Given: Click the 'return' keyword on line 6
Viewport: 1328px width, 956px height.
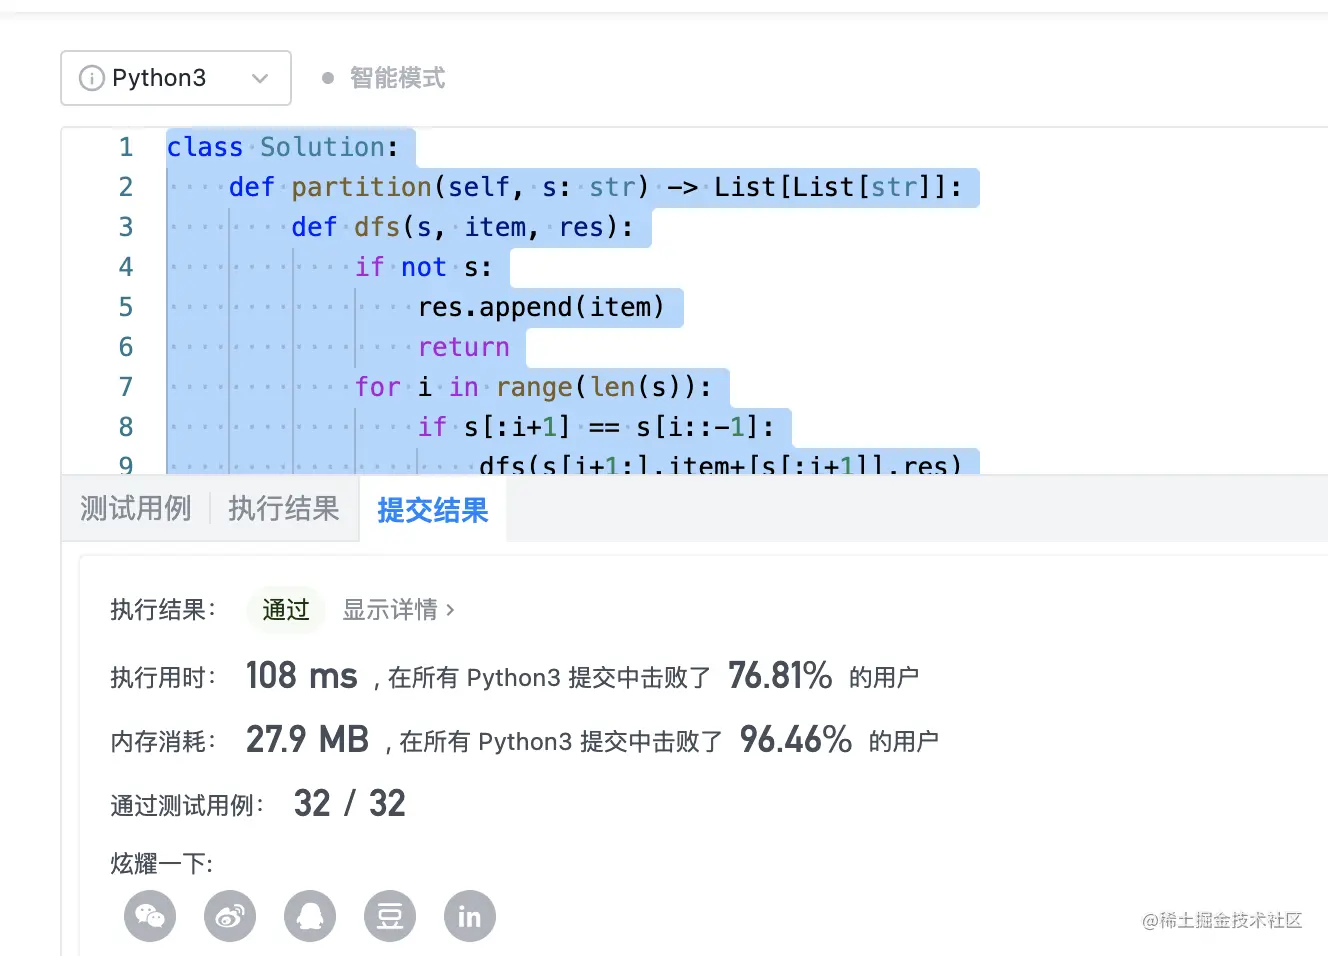Looking at the screenshot, I should tap(463, 347).
